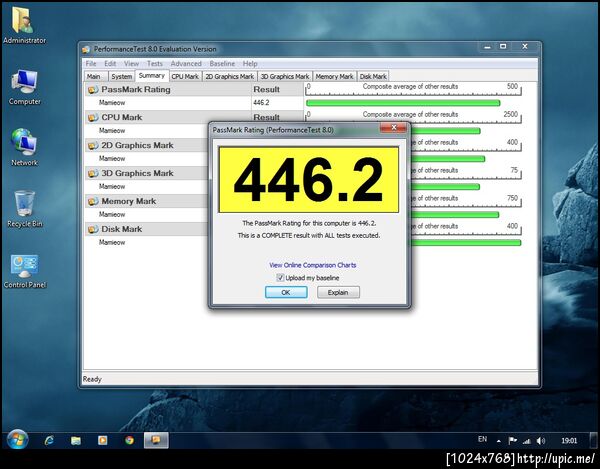Open Windows Explorer from the taskbar
Image resolution: width=600 pixels, height=469 pixels.
(x=76, y=440)
